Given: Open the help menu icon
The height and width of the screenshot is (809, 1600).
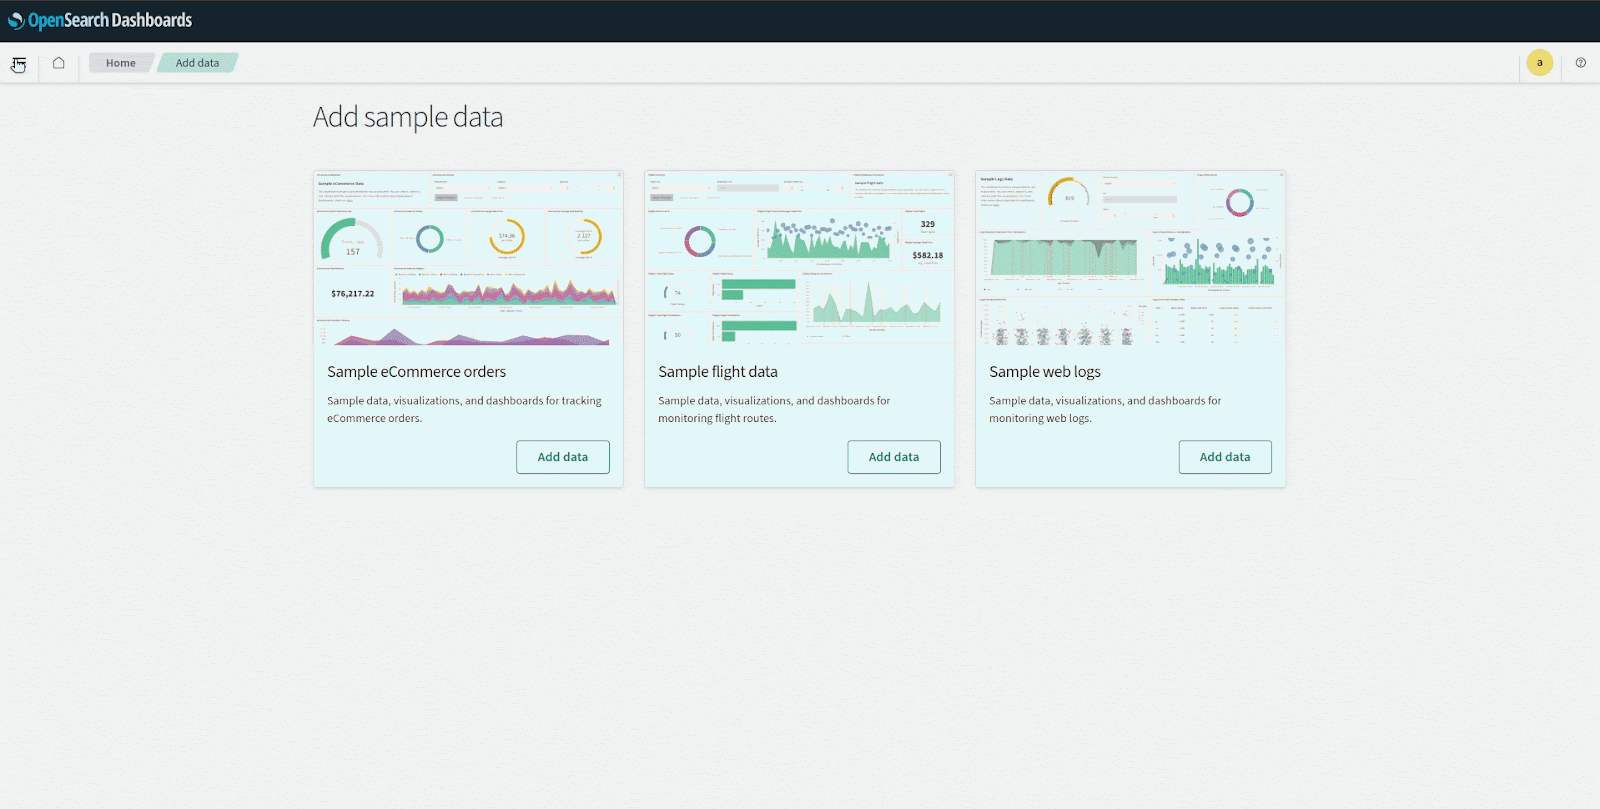Looking at the screenshot, I should (x=1581, y=63).
